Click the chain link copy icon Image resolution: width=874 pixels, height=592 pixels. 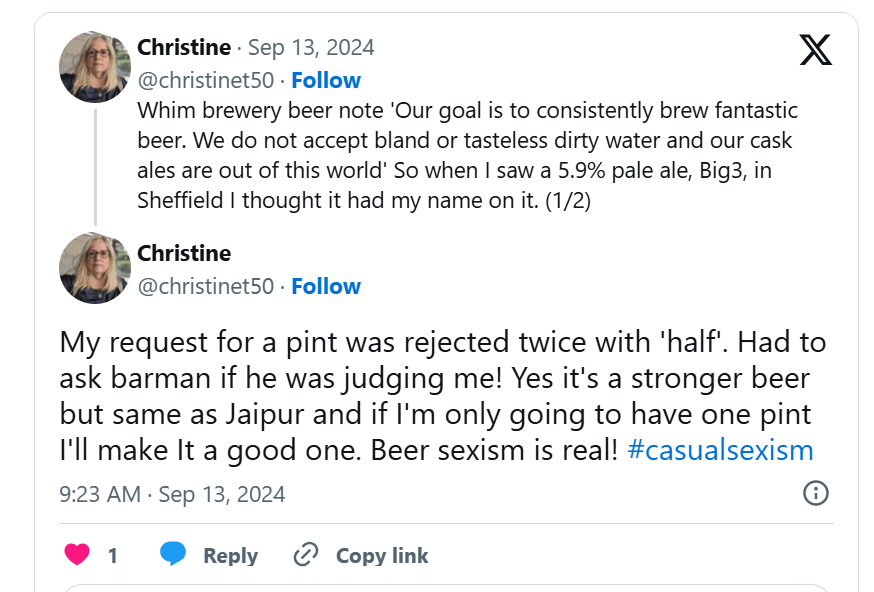pyautogui.click(x=305, y=555)
